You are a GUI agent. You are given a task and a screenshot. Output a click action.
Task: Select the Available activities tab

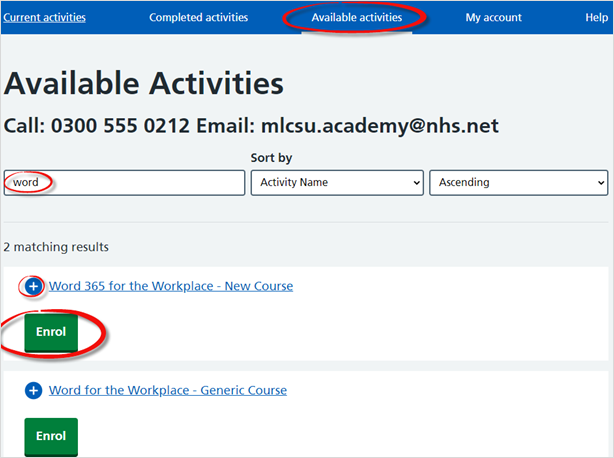pos(357,17)
